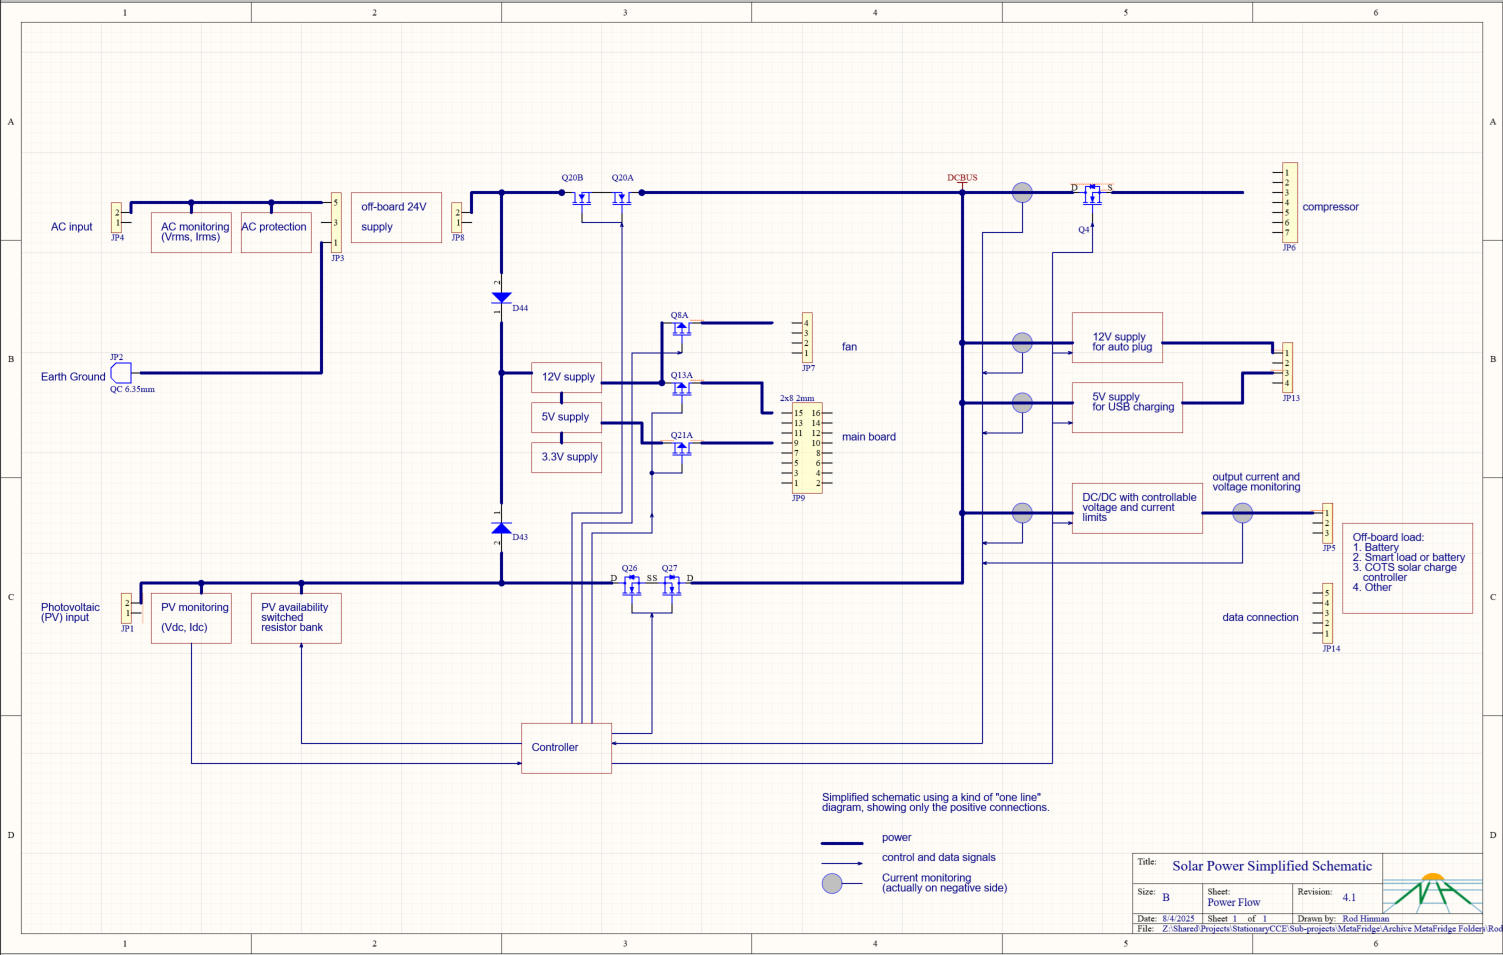Click the "power" legend entry
The height and width of the screenshot is (955, 1503).
(897, 838)
